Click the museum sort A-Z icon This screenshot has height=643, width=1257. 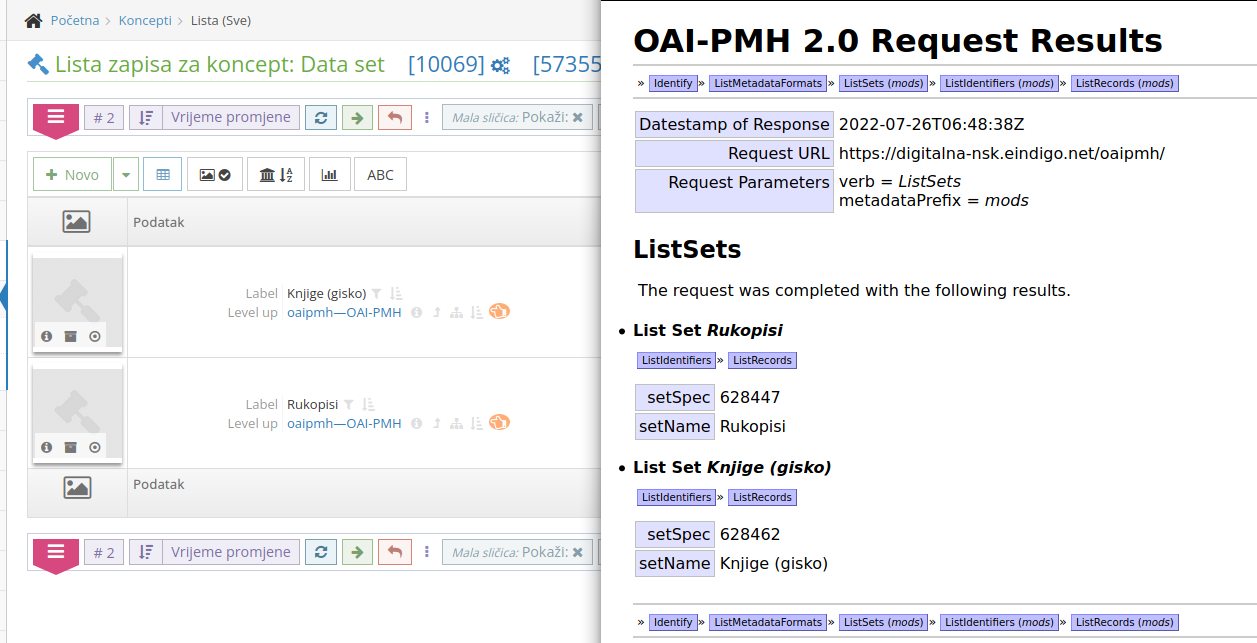[x=275, y=173]
